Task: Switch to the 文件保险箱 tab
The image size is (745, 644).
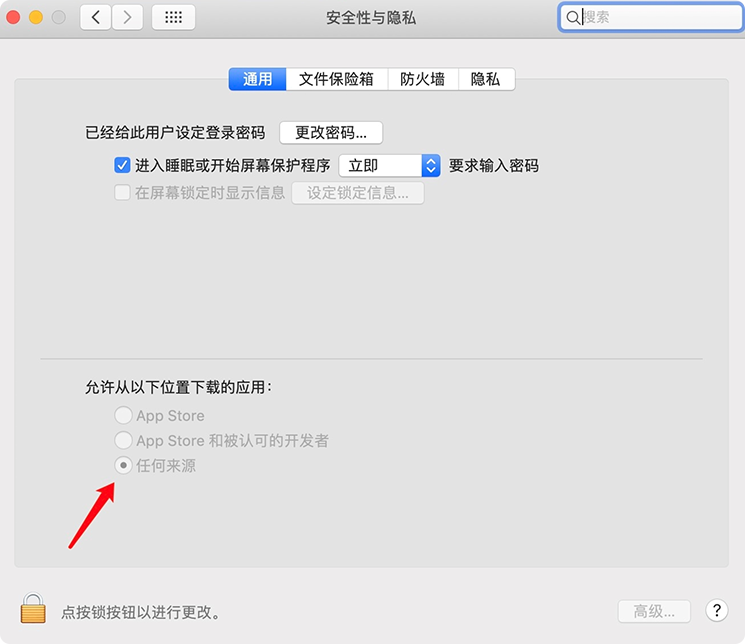Action: (x=336, y=79)
